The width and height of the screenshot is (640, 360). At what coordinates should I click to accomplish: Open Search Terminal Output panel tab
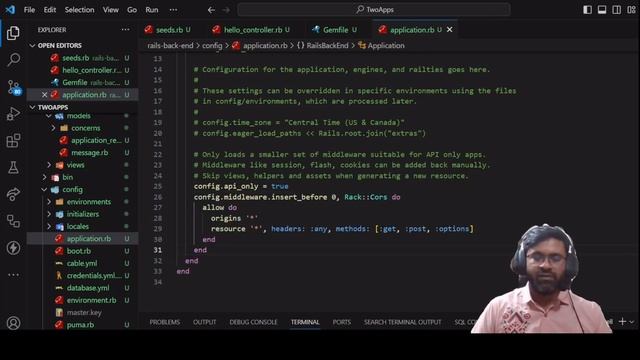pos(402,322)
